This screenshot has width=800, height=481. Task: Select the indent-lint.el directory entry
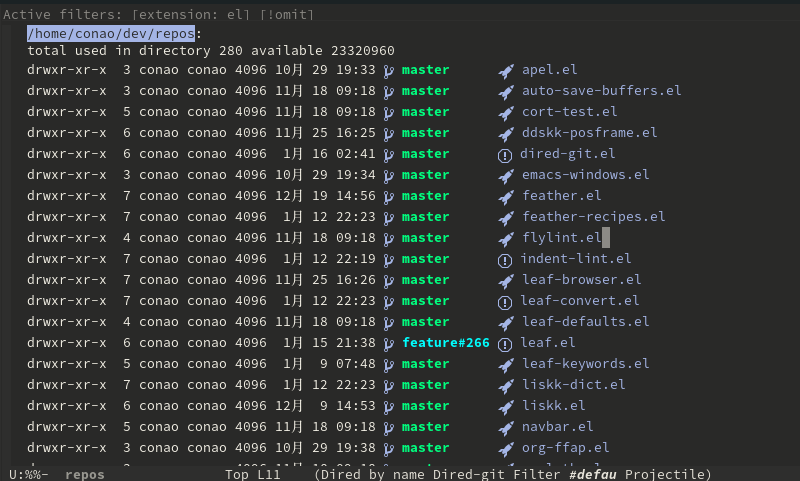pyautogui.click(x=576, y=258)
